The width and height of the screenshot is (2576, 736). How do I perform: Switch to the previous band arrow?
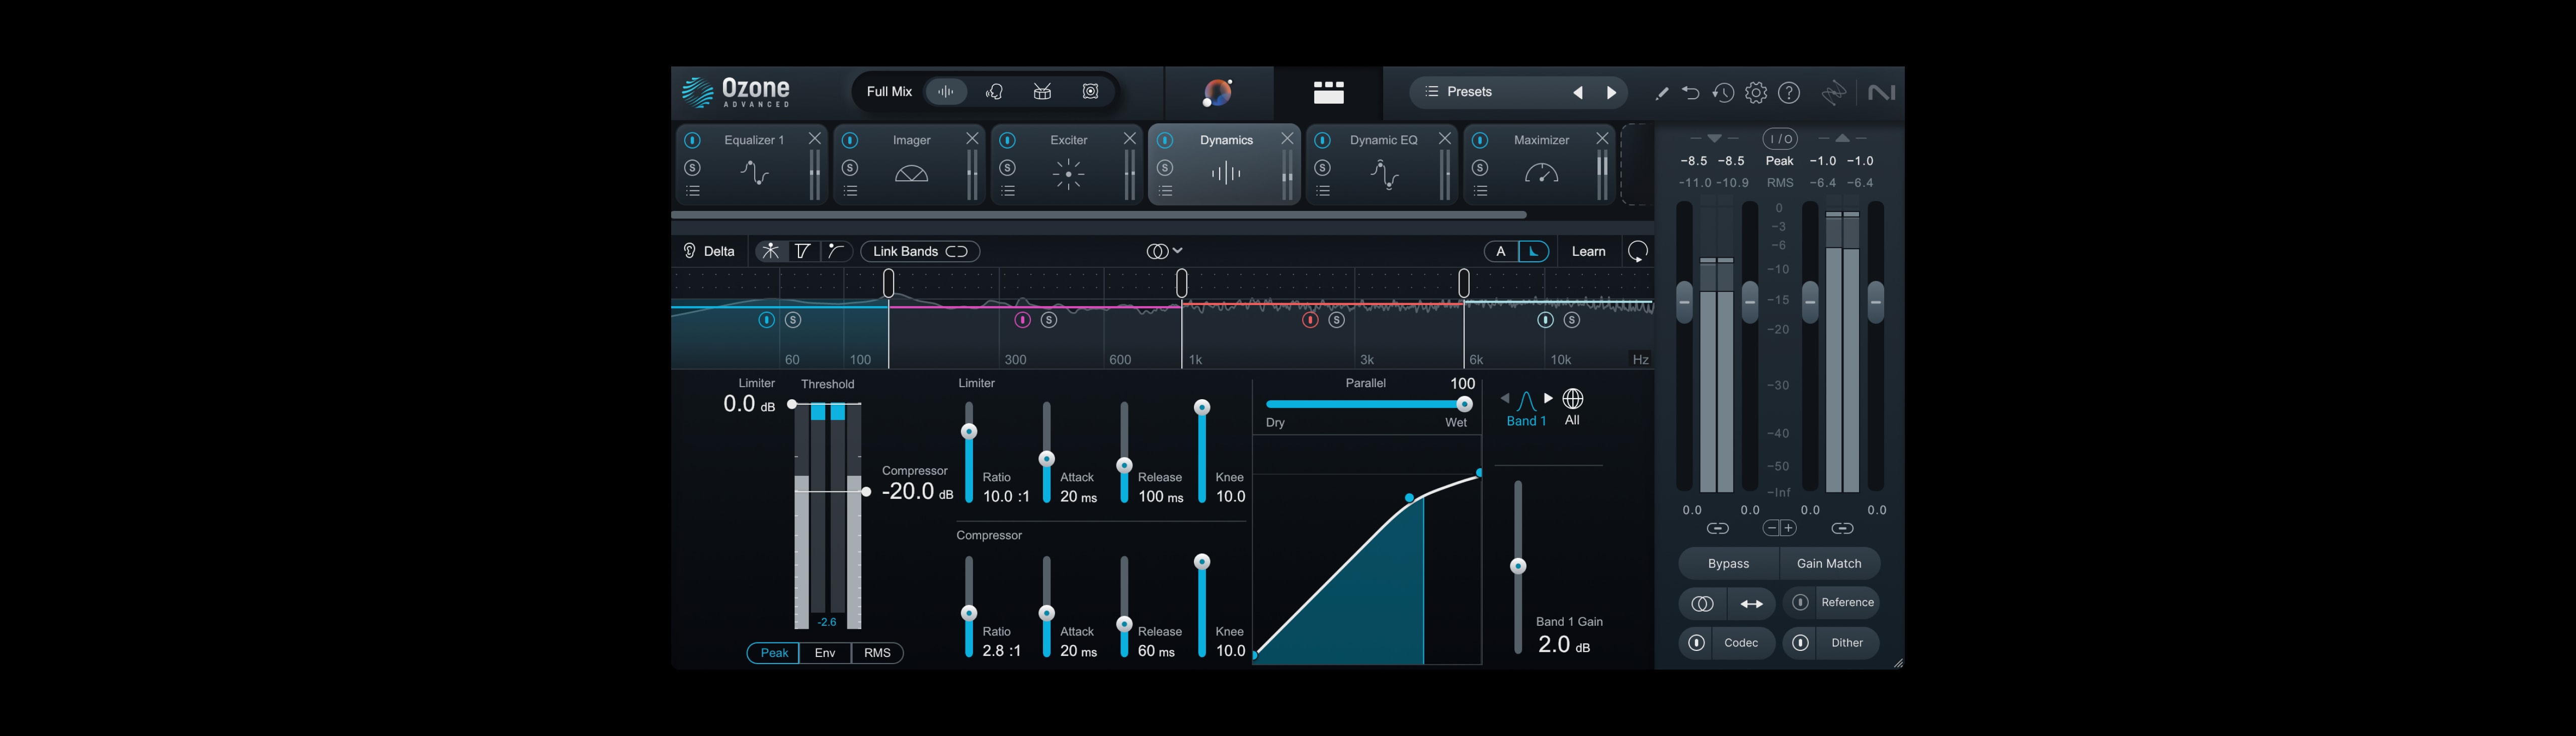(x=1504, y=398)
